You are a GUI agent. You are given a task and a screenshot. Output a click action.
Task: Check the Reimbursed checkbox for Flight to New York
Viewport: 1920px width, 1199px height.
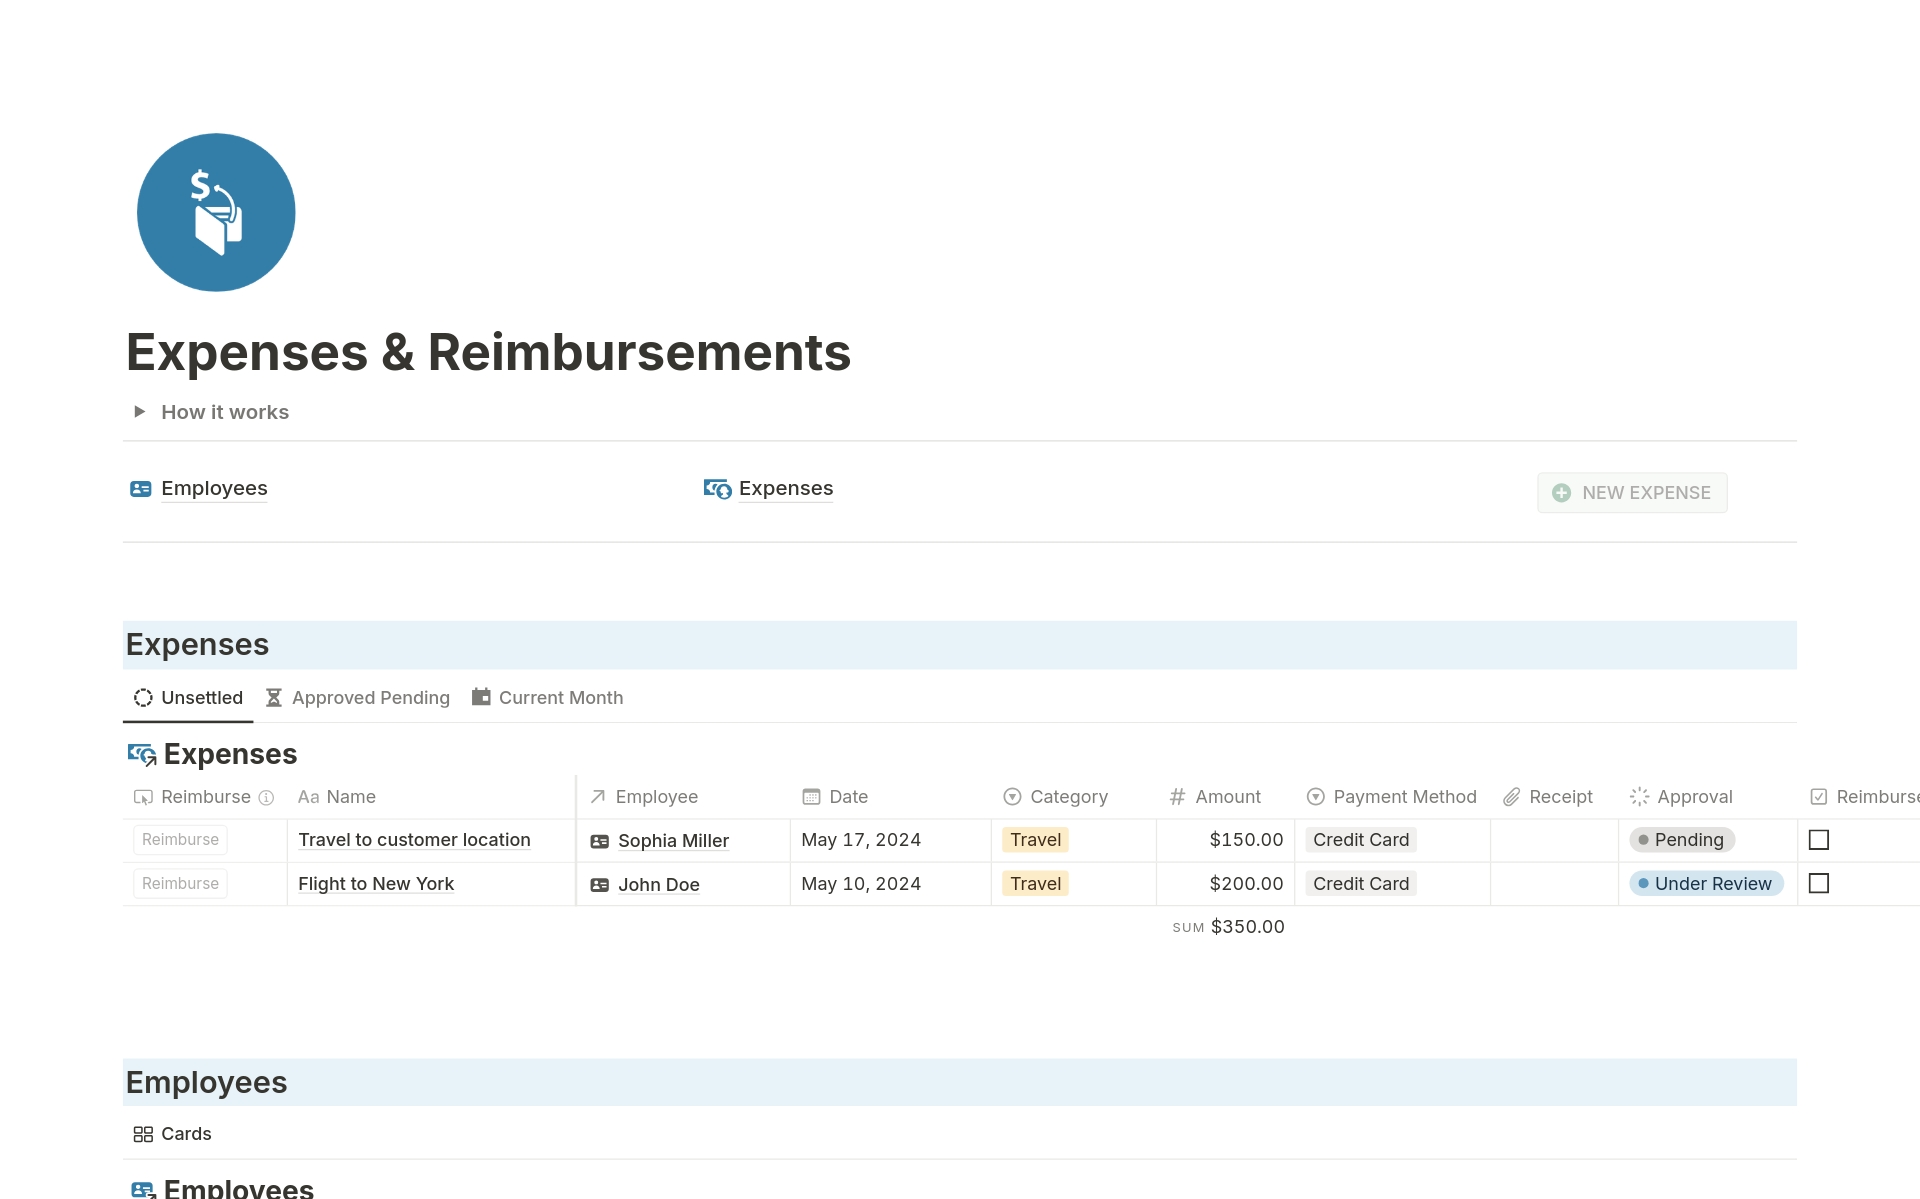pyautogui.click(x=1819, y=883)
